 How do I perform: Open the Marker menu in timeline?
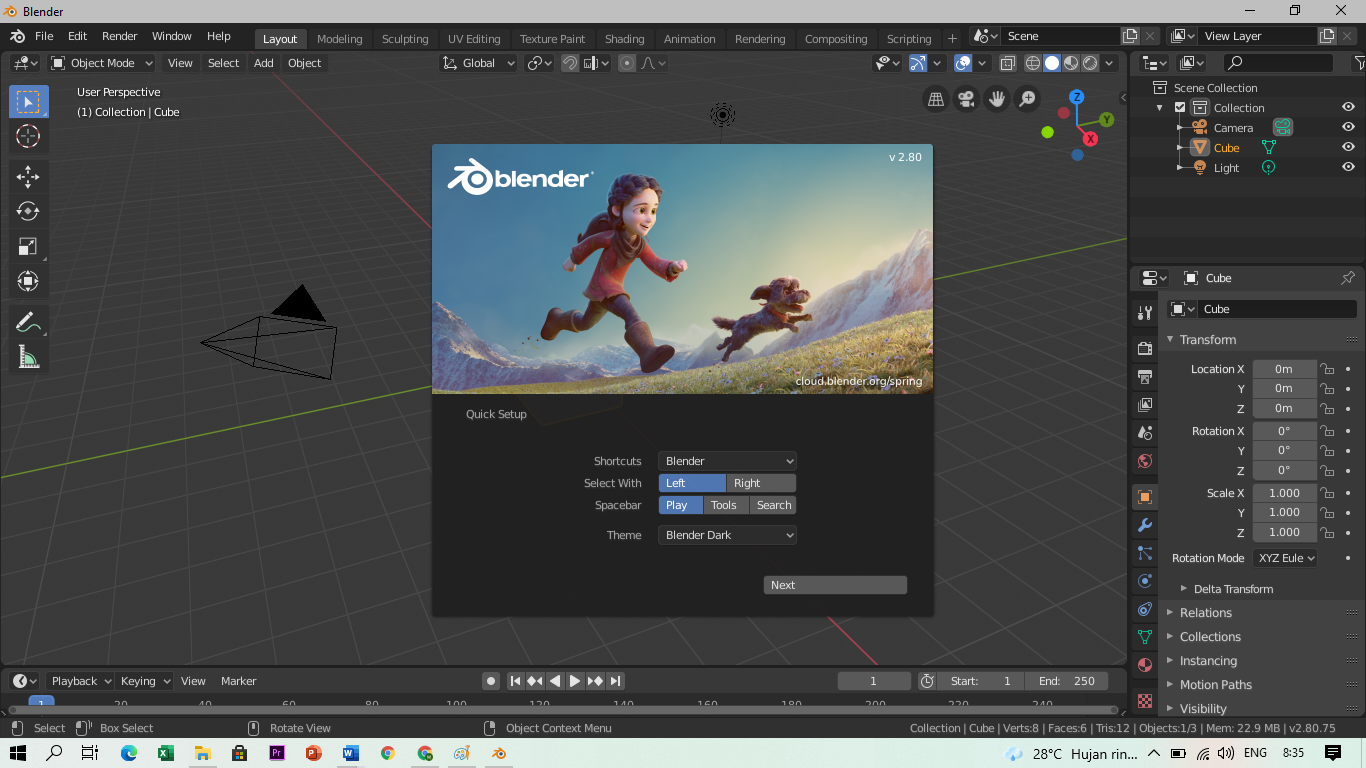(x=239, y=681)
